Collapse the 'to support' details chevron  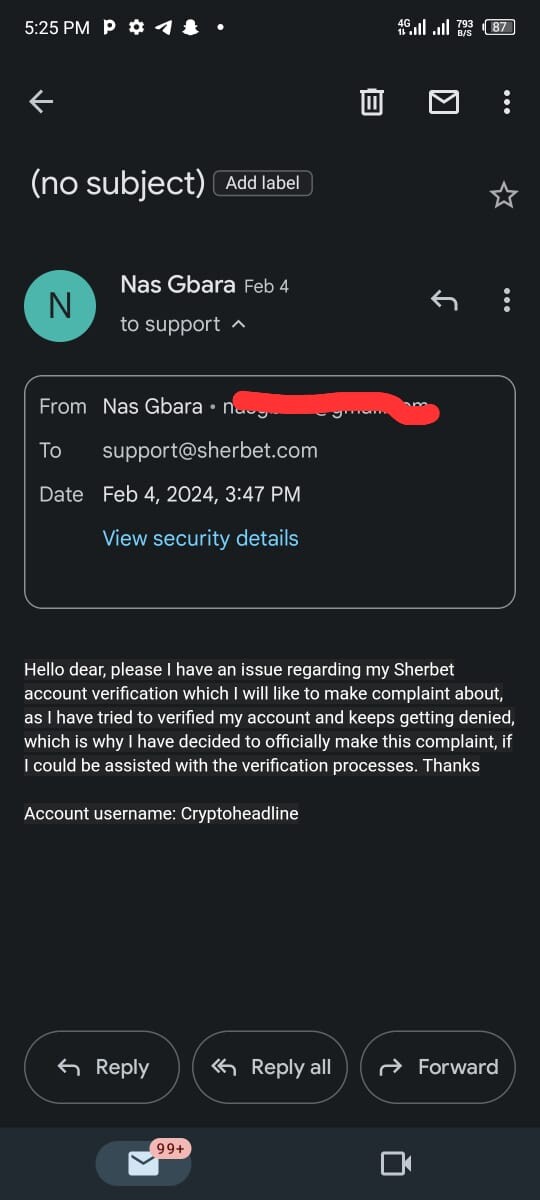(238, 325)
